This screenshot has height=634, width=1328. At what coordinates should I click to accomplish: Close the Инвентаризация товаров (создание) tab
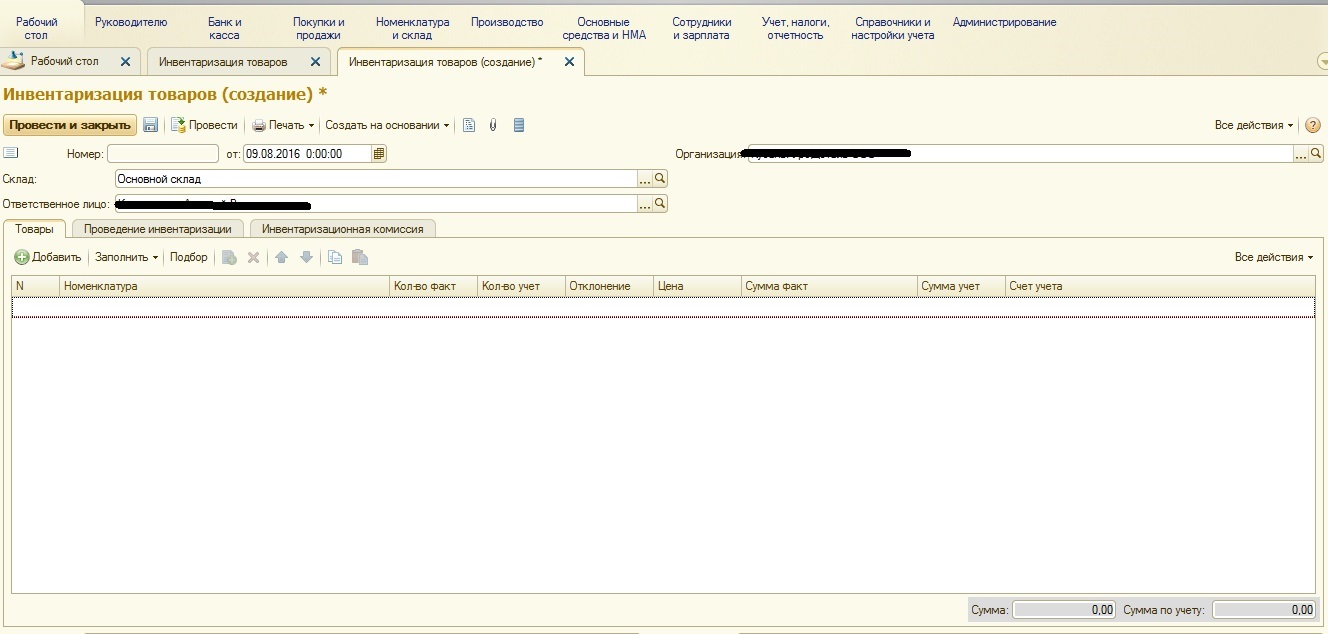click(569, 62)
